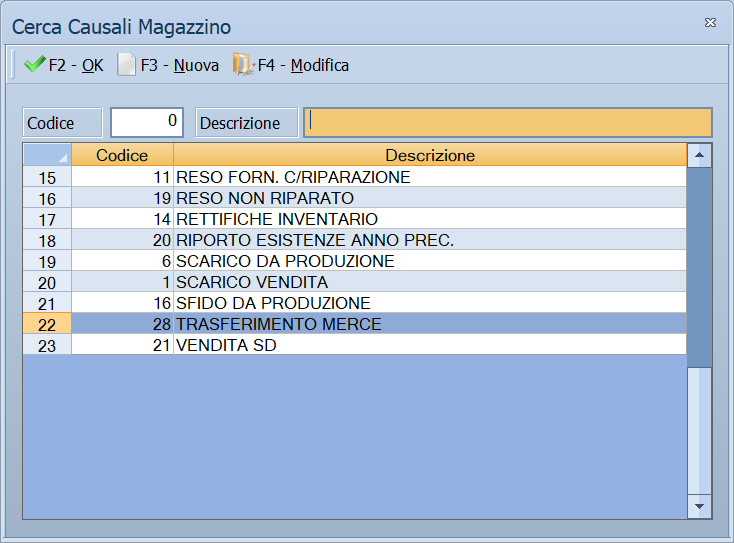Sort by the Descrizione column header
This screenshot has width=734, height=543.
click(x=430, y=155)
